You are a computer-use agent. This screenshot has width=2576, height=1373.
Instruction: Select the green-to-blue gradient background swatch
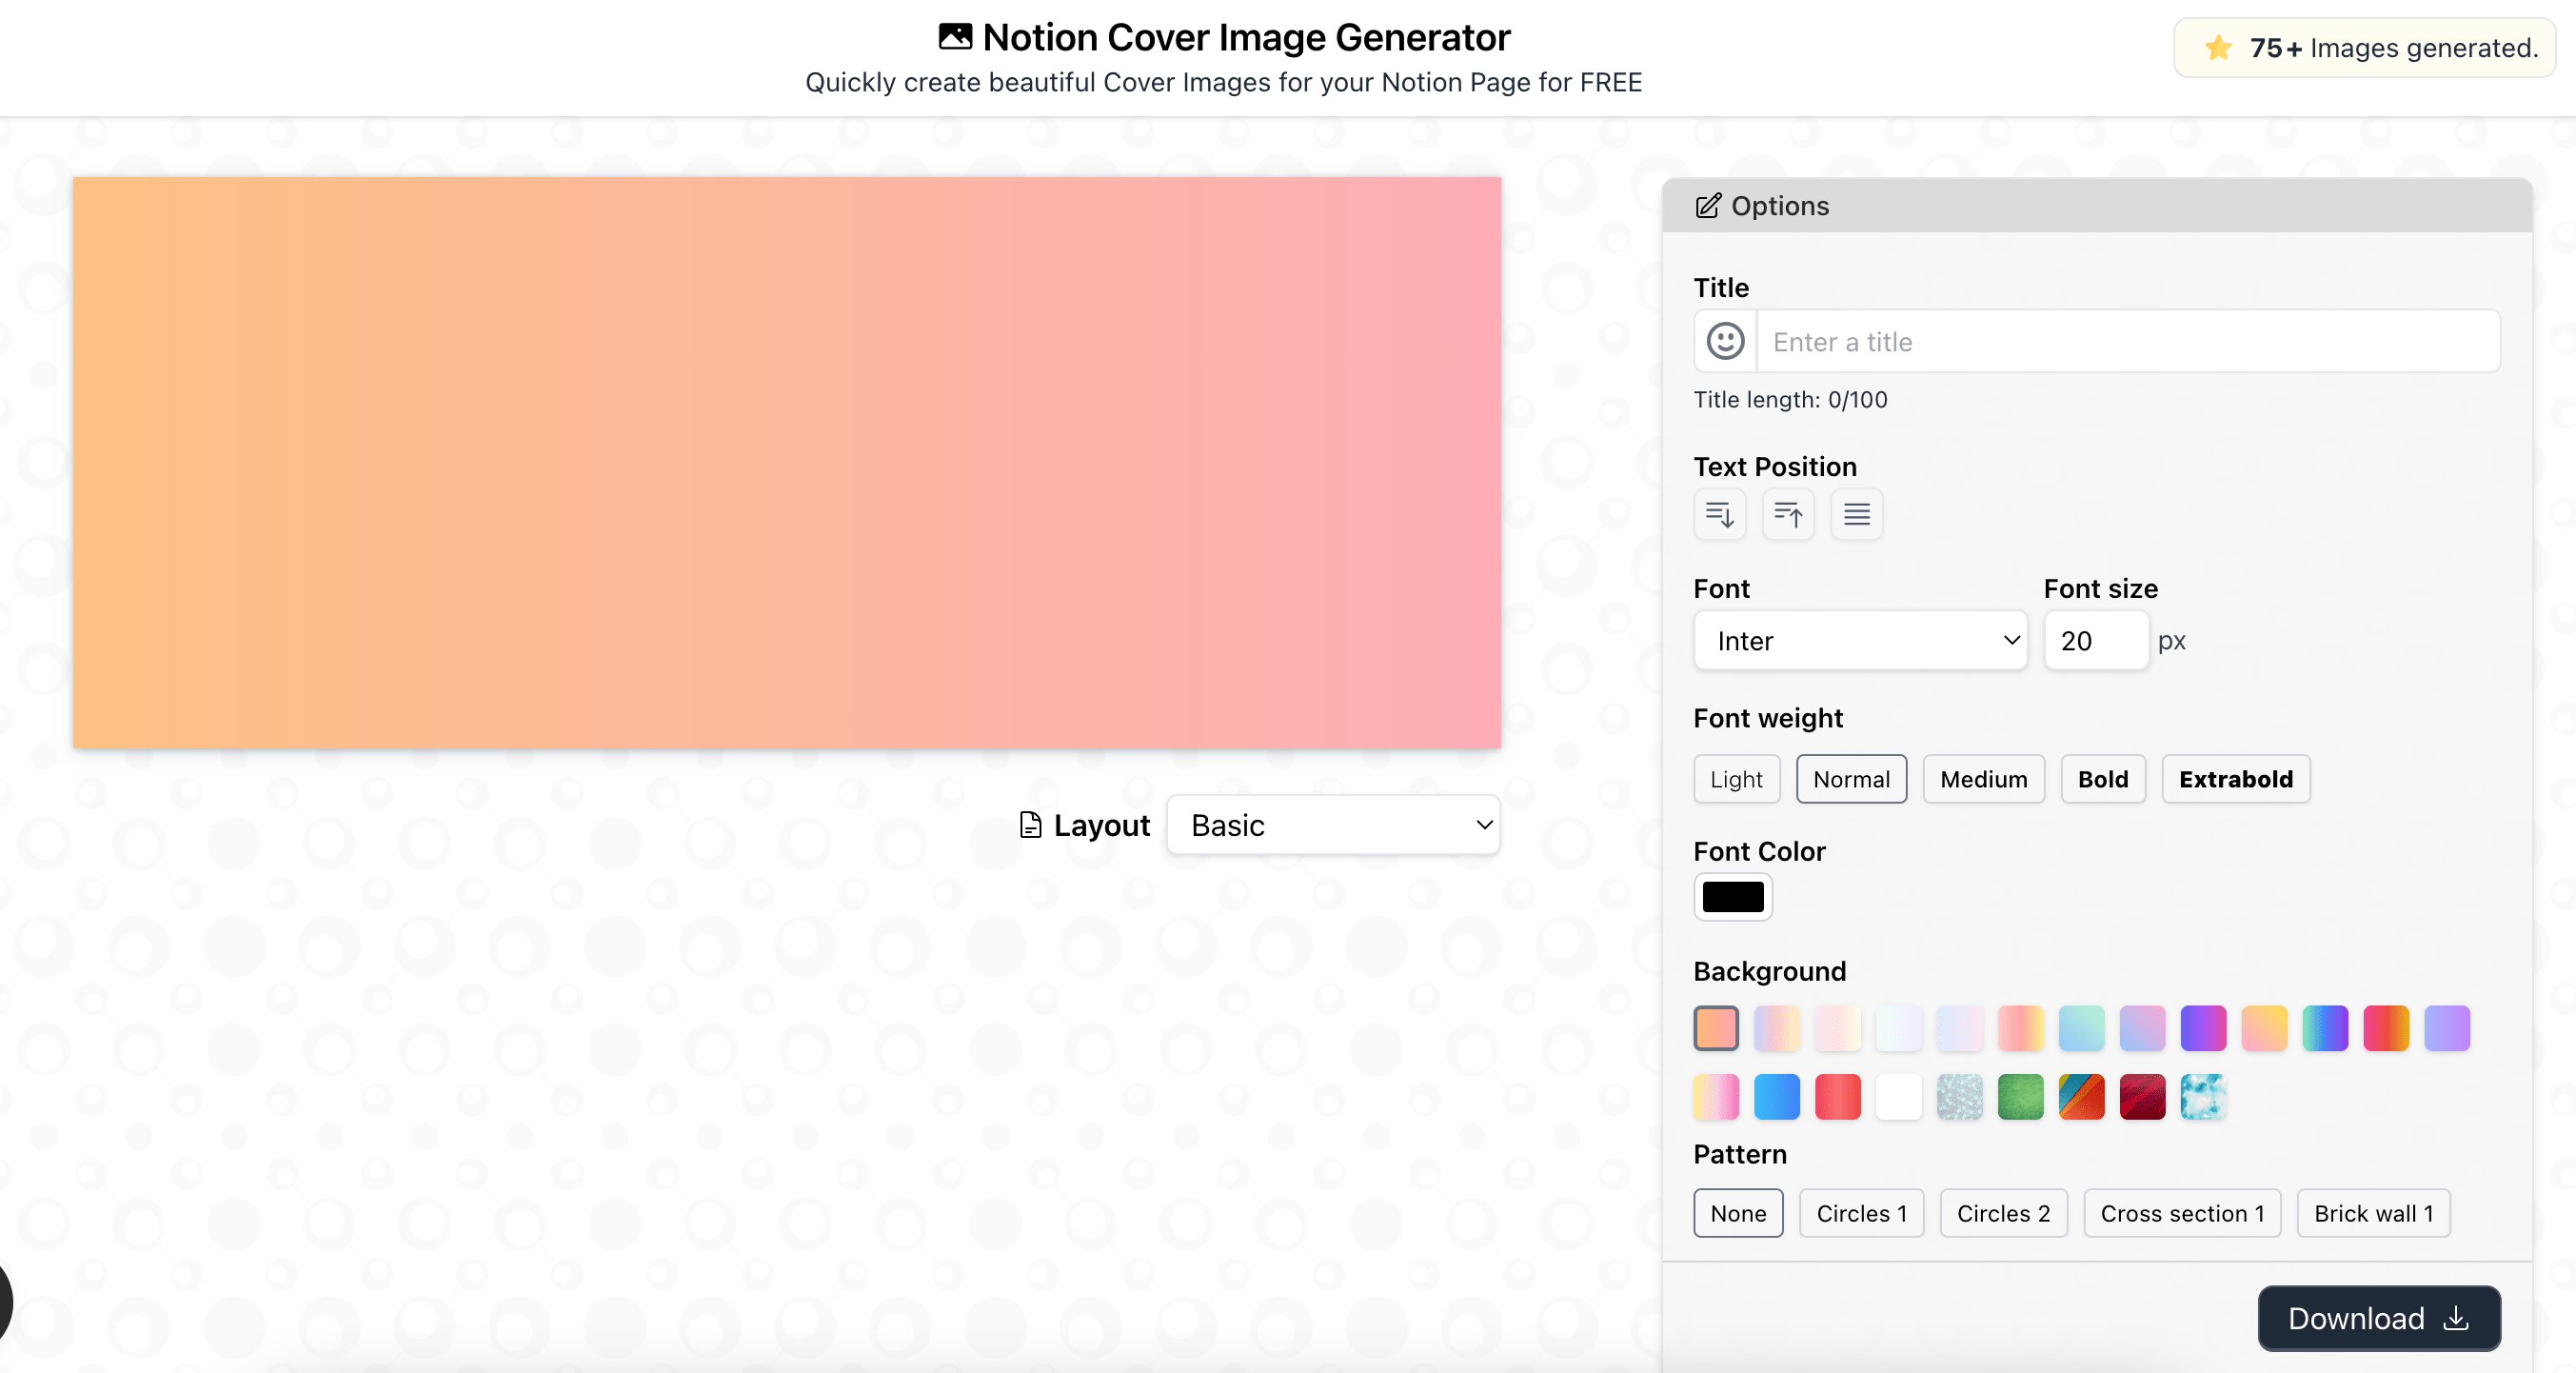[2325, 1028]
